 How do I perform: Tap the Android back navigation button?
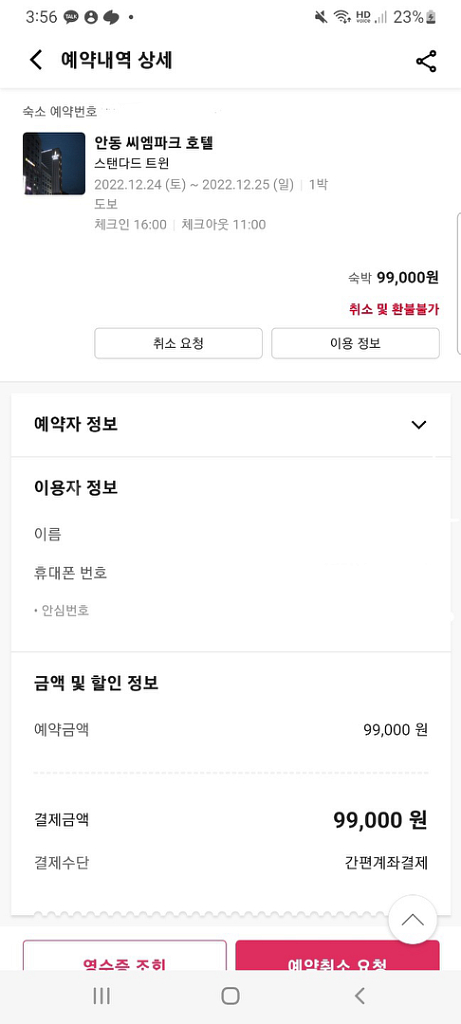point(359,995)
